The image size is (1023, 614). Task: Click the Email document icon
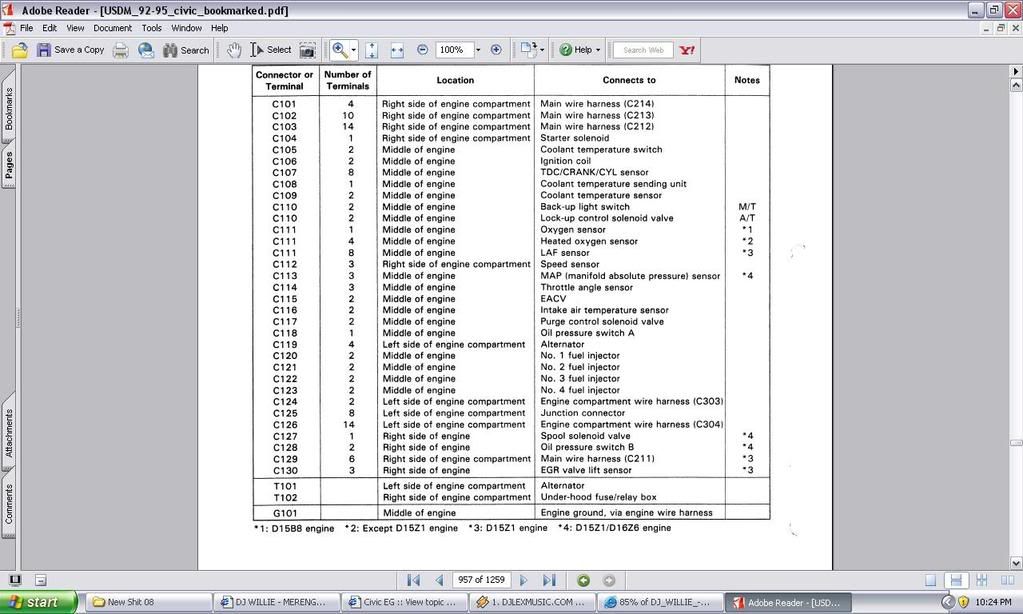pyautogui.click(x=145, y=50)
